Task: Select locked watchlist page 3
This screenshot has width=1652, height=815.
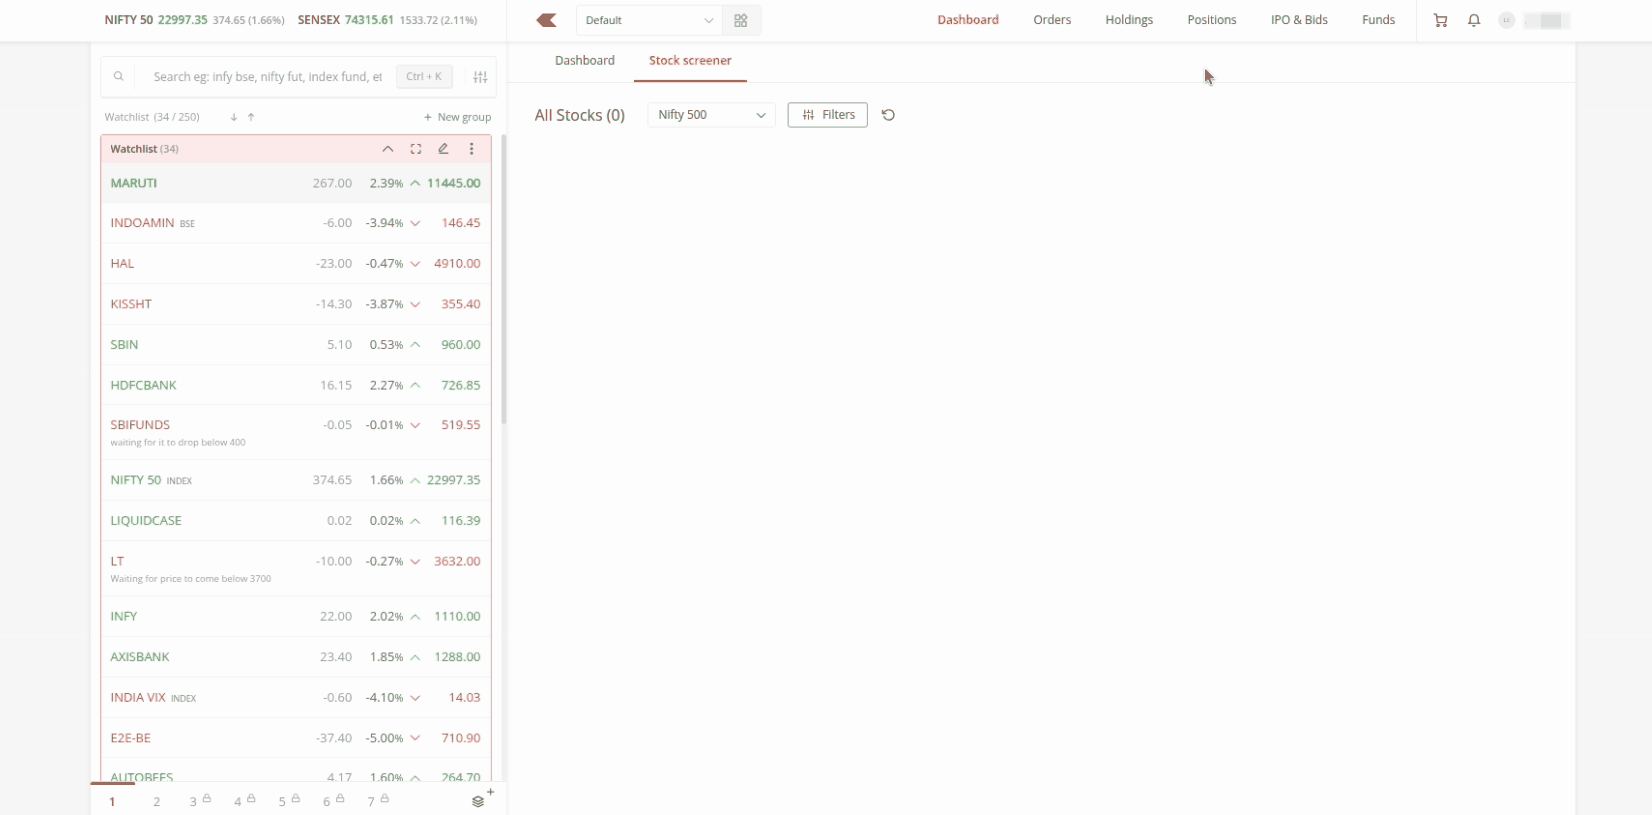Action: pos(198,801)
